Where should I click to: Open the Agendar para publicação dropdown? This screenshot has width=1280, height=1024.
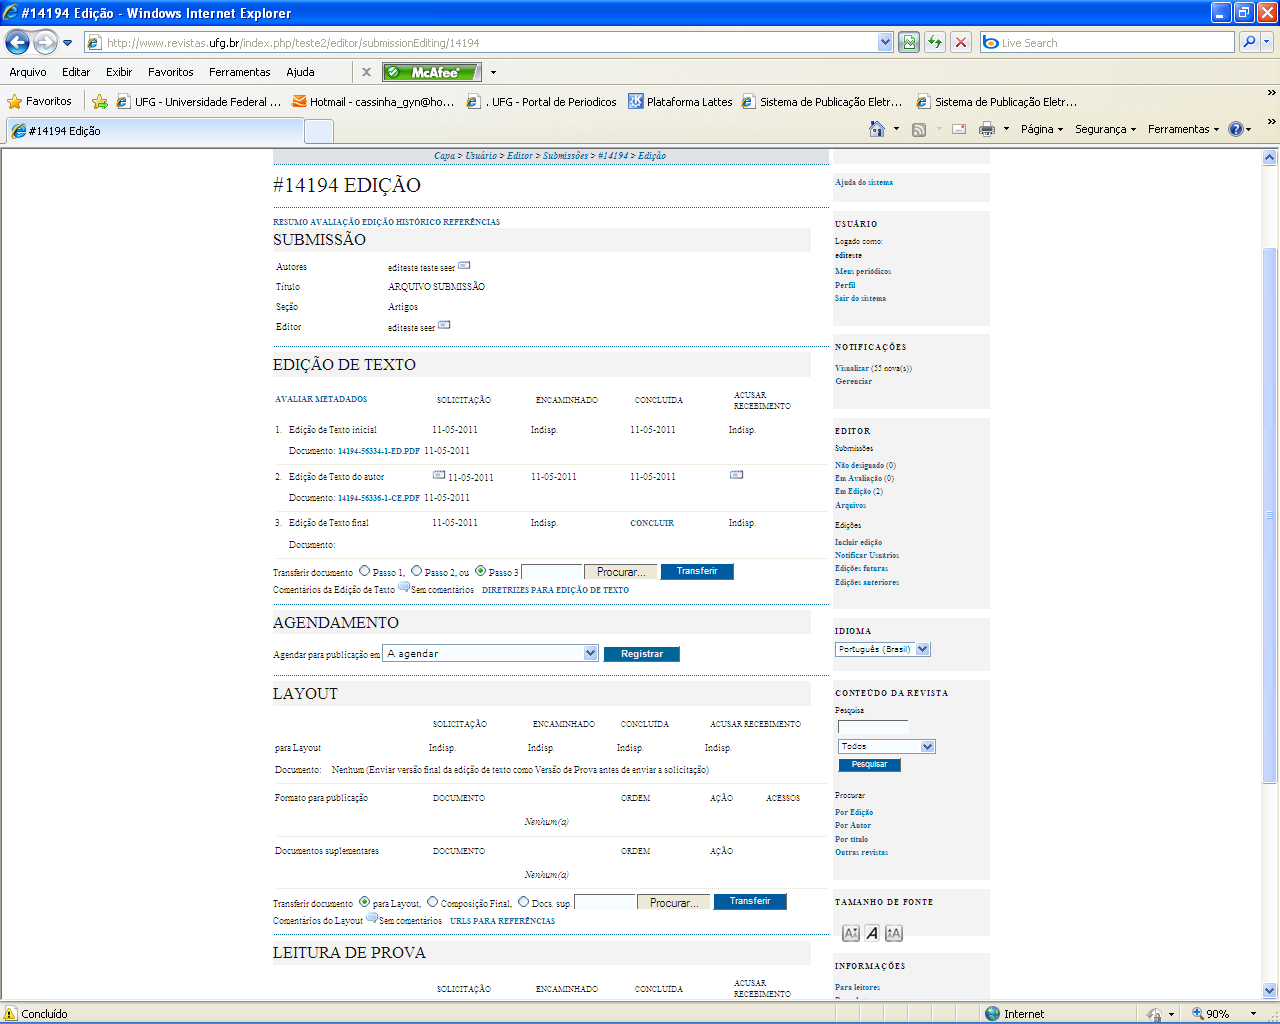click(x=491, y=653)
